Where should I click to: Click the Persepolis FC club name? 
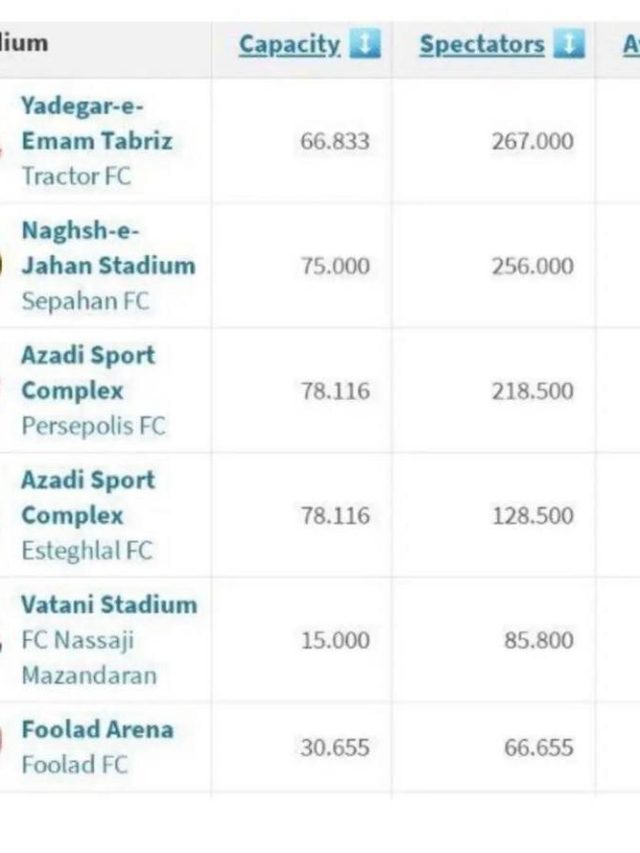(94, 425)
